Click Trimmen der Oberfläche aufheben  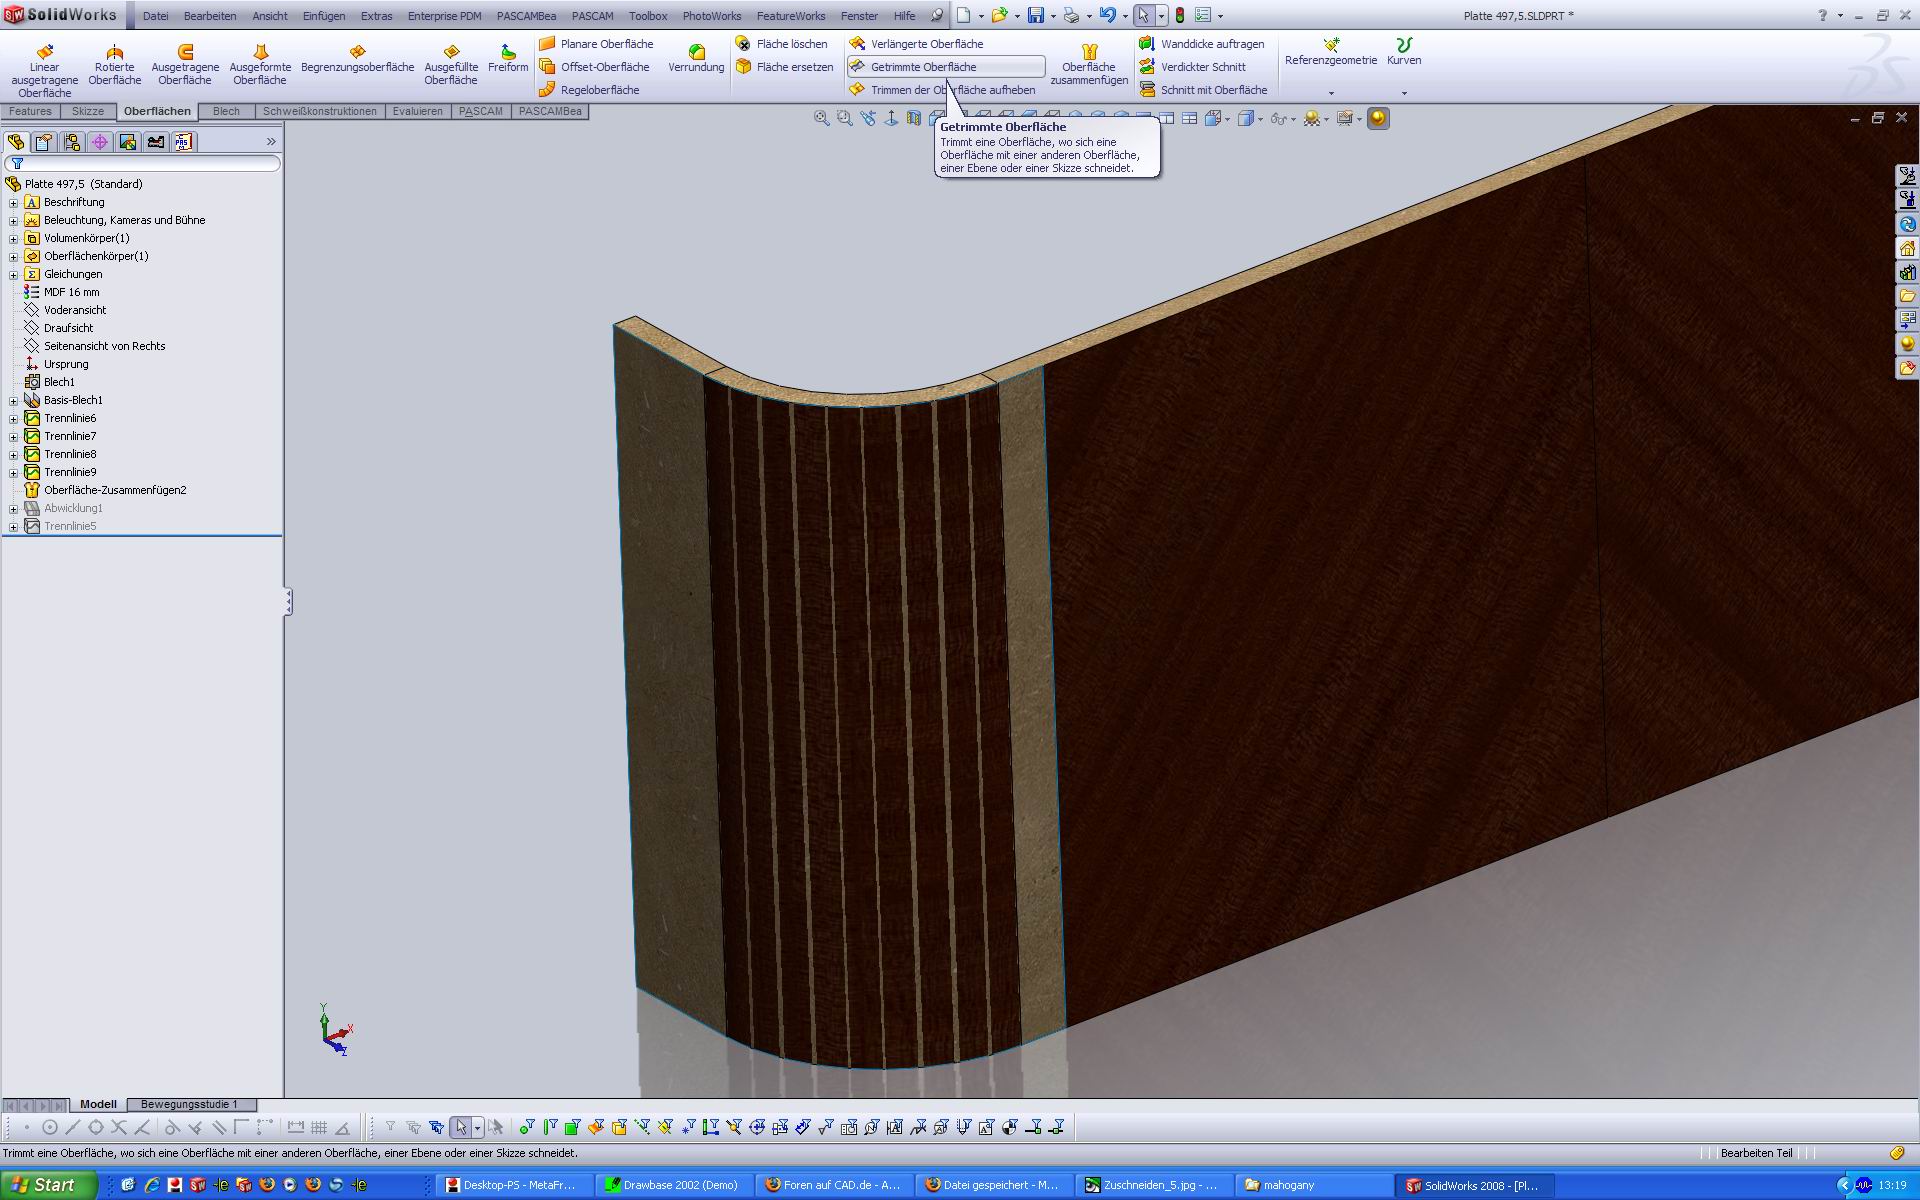(x=941, y=90)
